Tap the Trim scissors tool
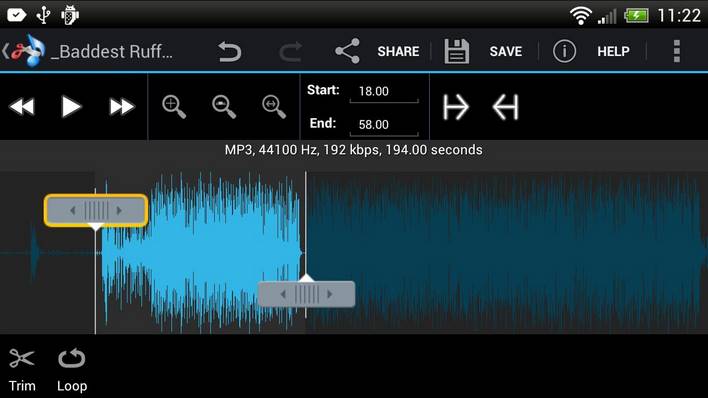This screenshot has height=398, width=708. click(x=22, y=370)
